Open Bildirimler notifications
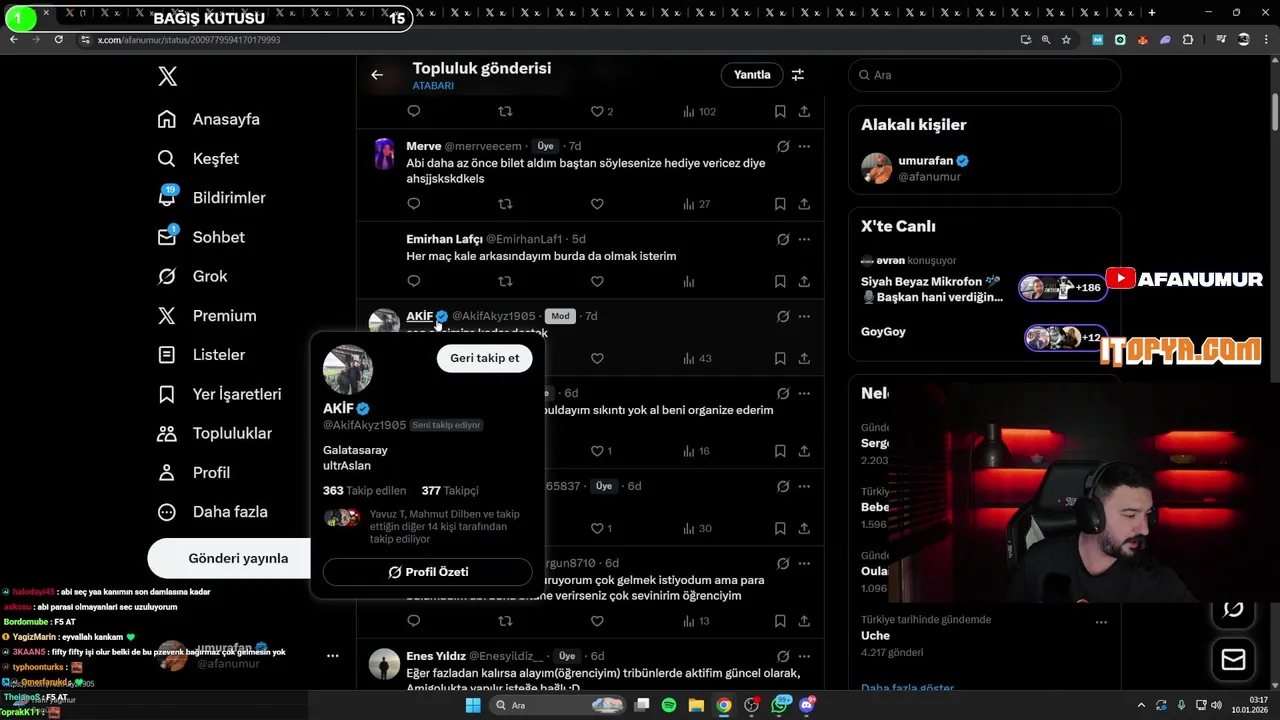 (x=211, y=197)
